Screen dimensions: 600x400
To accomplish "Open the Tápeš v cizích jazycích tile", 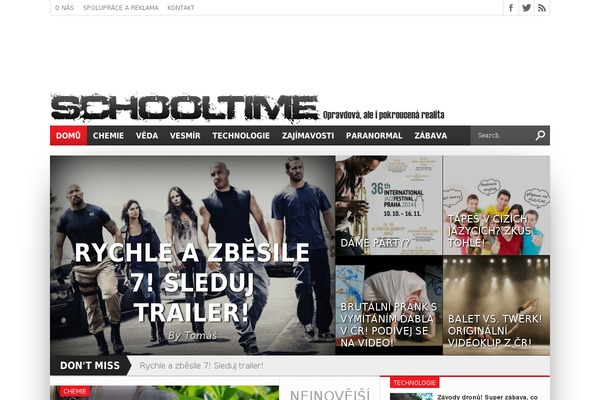I will coord(496,205).
